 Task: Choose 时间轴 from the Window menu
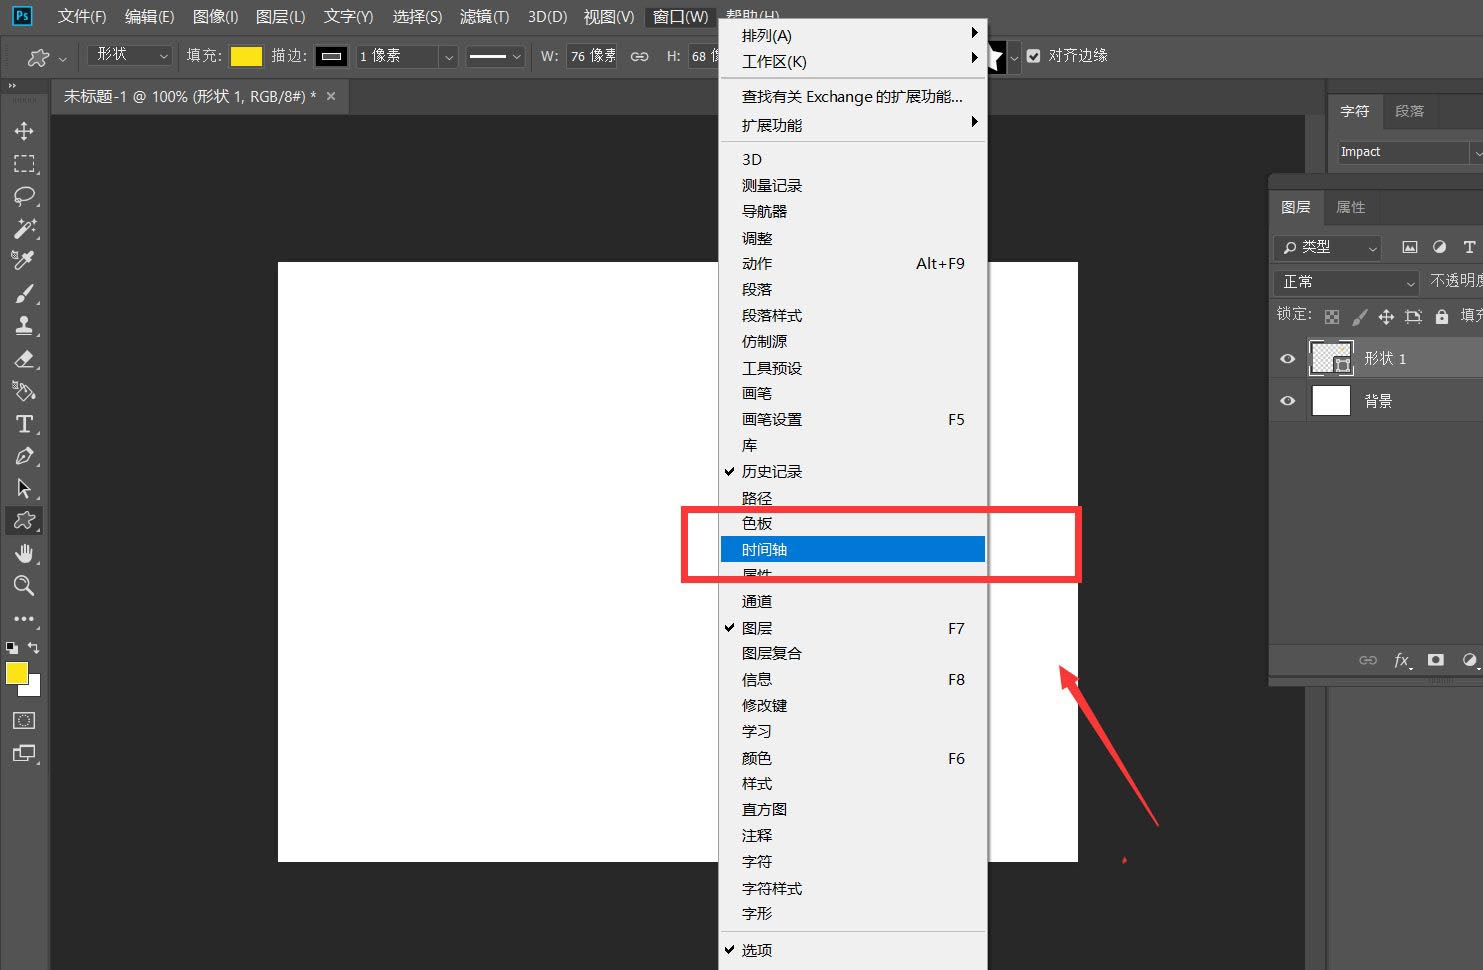[x=853, y=549]
